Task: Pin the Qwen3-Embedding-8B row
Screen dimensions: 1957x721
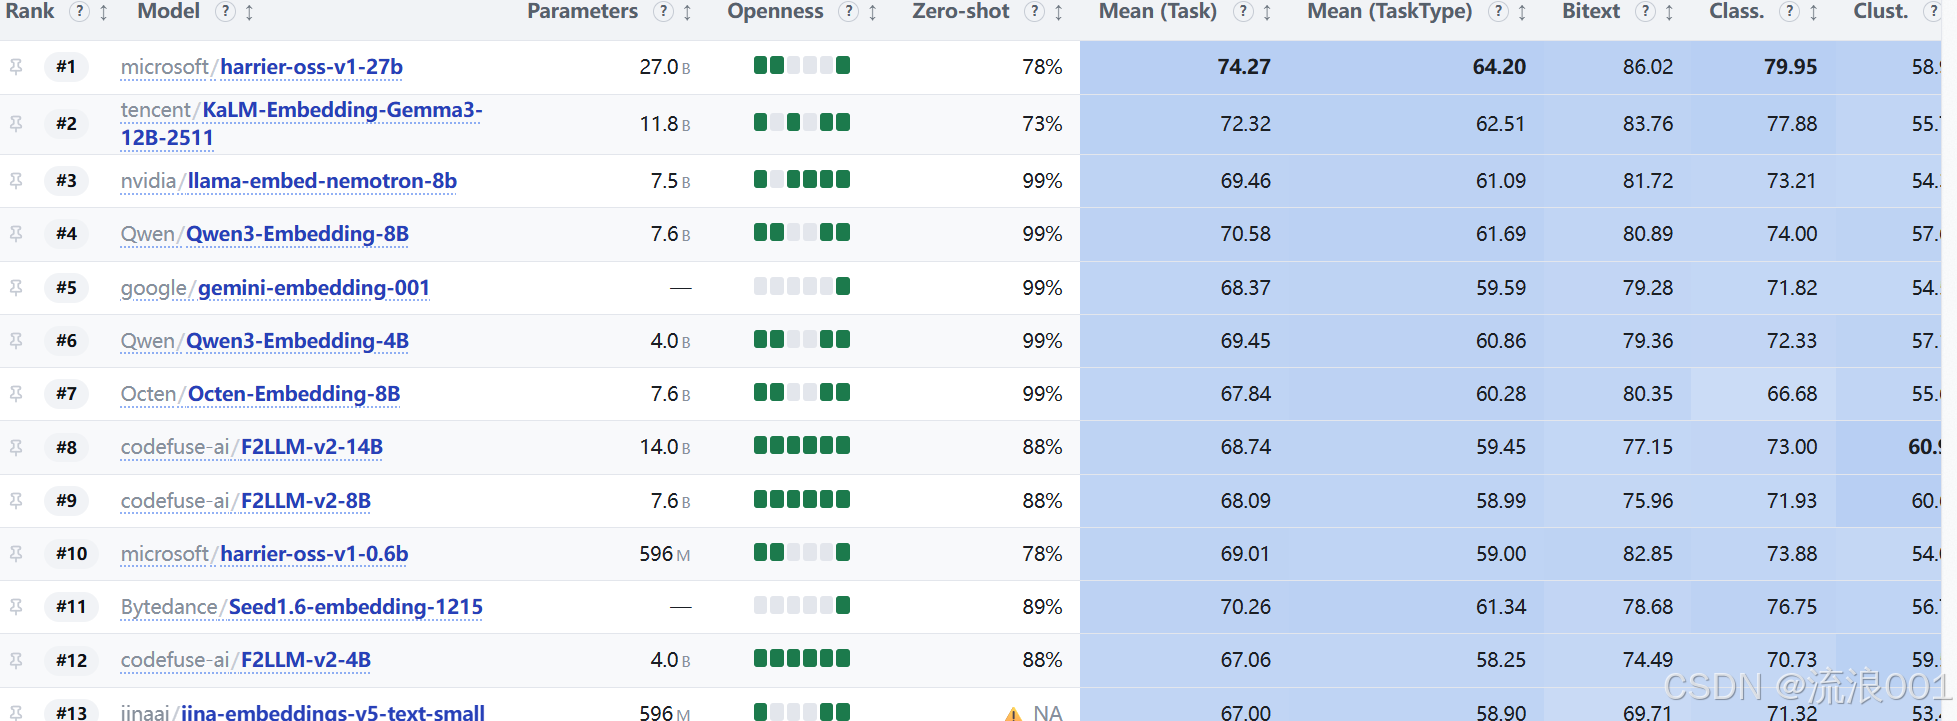Action: click(16, 234)
